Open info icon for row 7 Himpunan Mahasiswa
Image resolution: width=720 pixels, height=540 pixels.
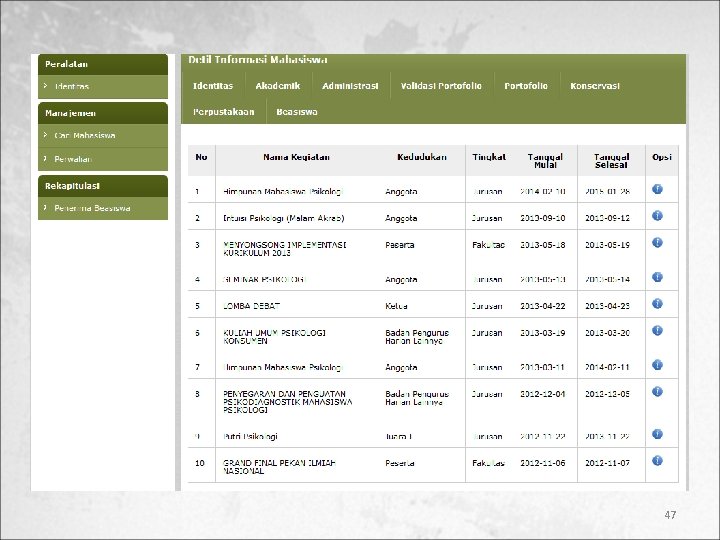[657, 365]
